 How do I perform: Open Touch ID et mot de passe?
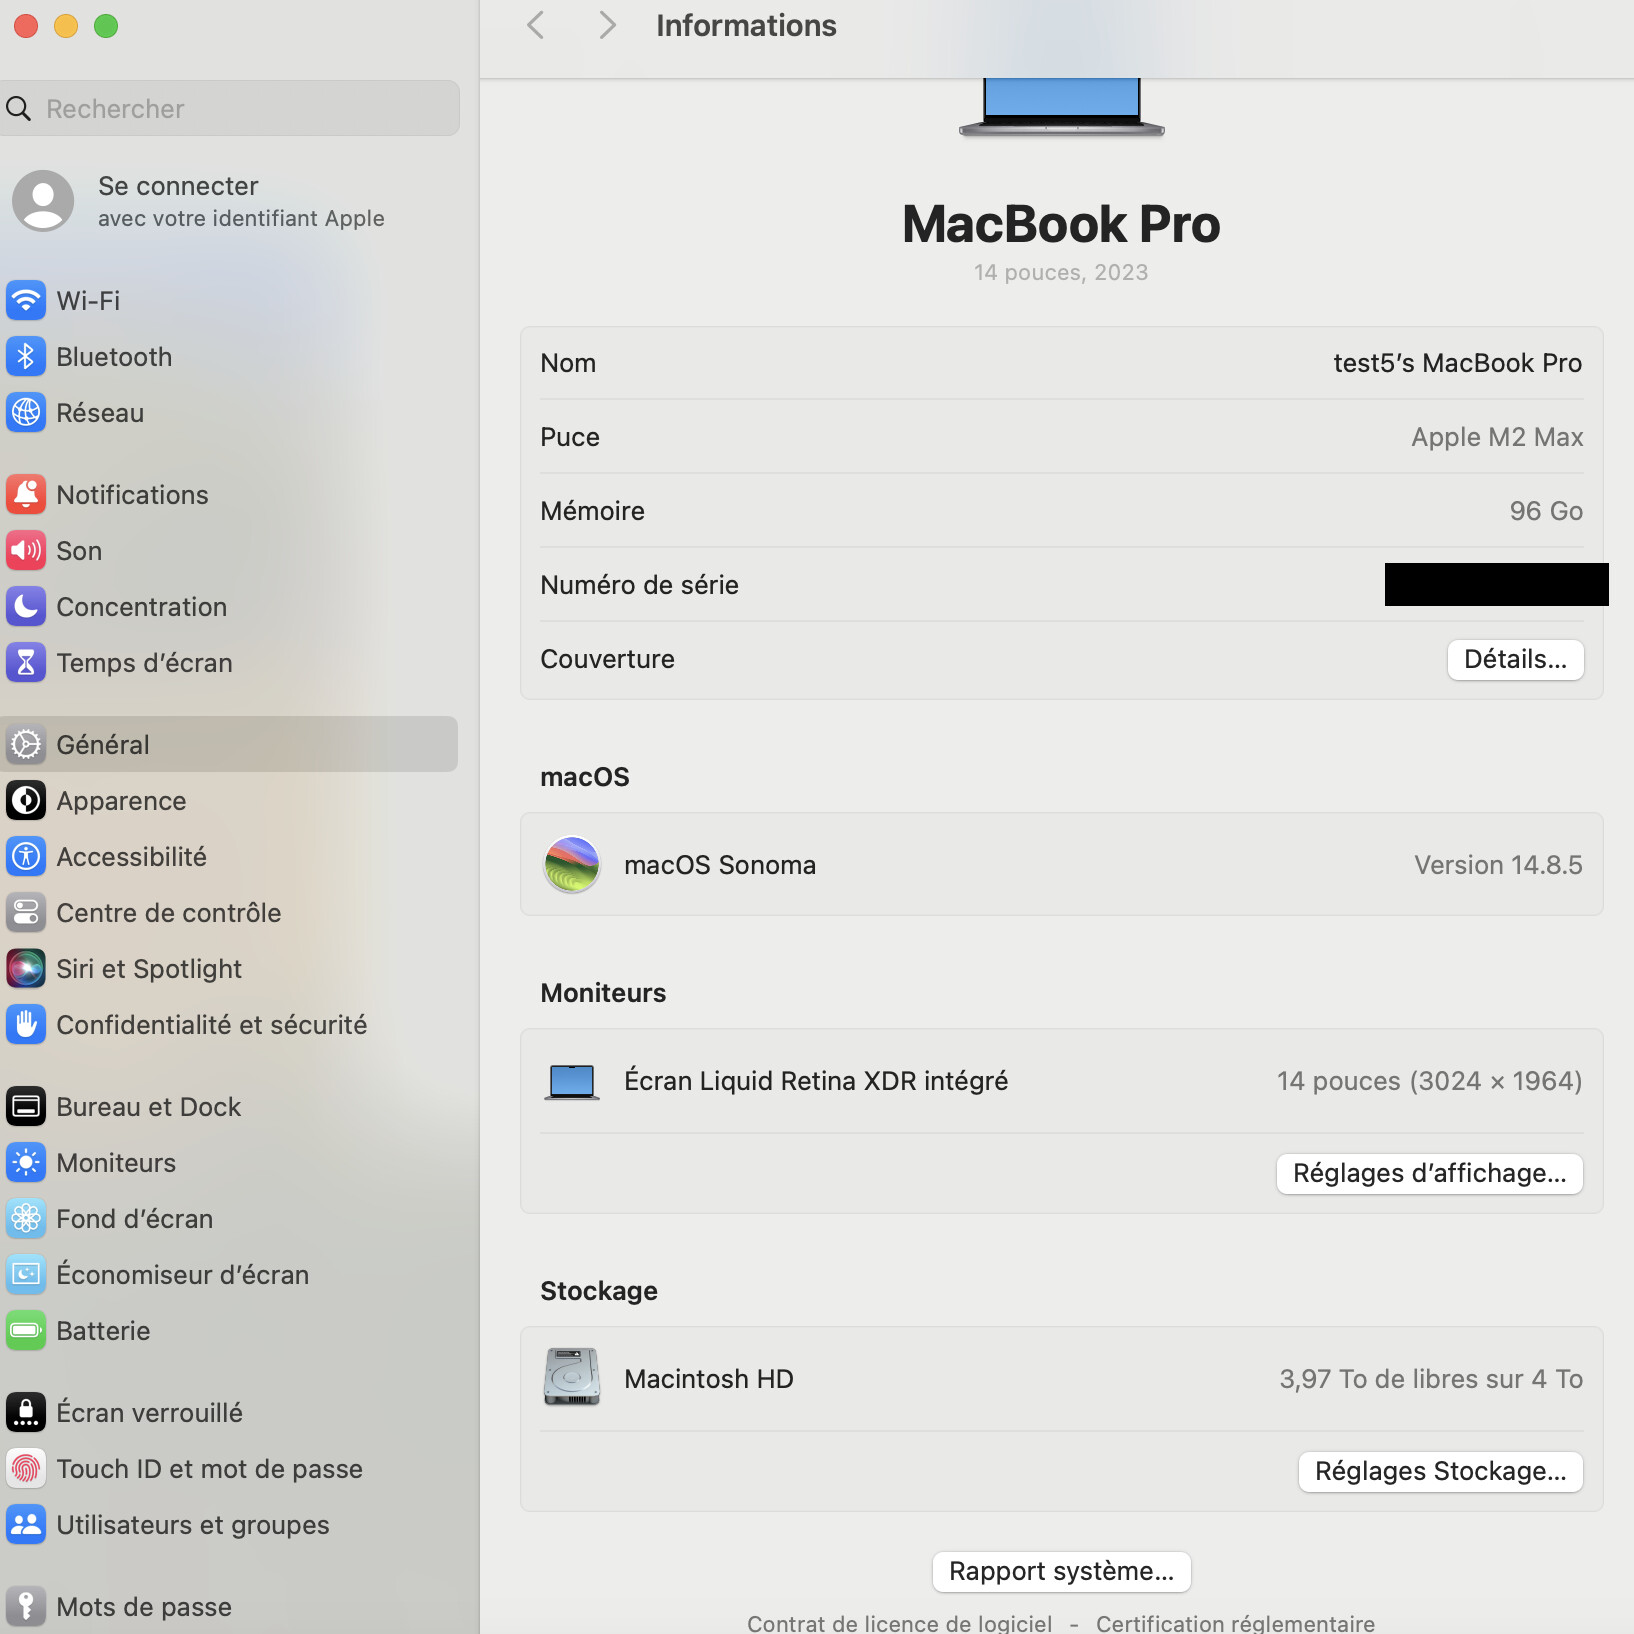(209, 1468)
